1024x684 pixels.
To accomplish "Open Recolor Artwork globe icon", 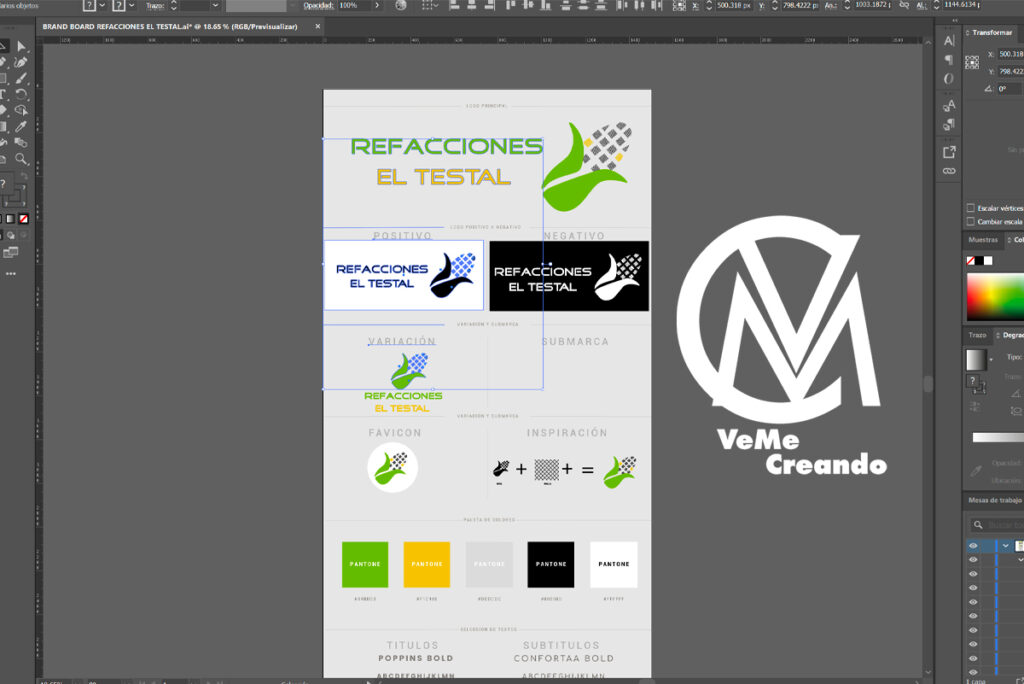I will coord(401,5).
